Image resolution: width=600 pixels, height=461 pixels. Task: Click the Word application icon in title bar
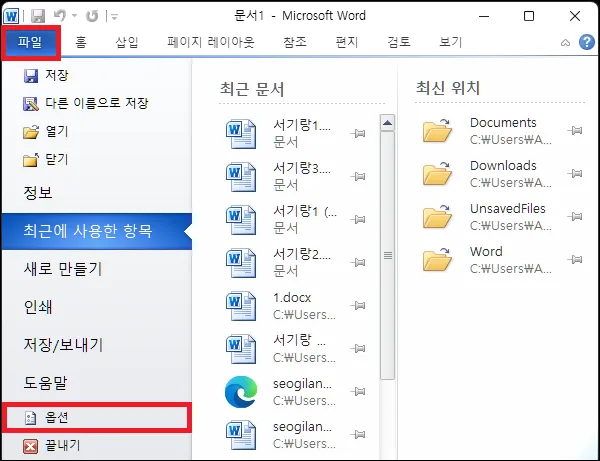click(x=11, y=16)
